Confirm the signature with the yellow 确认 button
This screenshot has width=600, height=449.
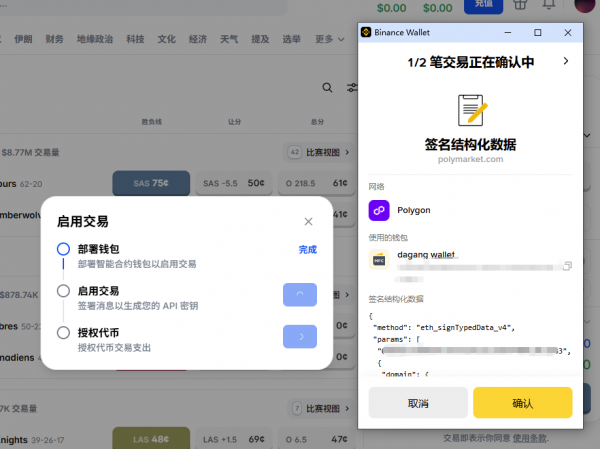522,402
